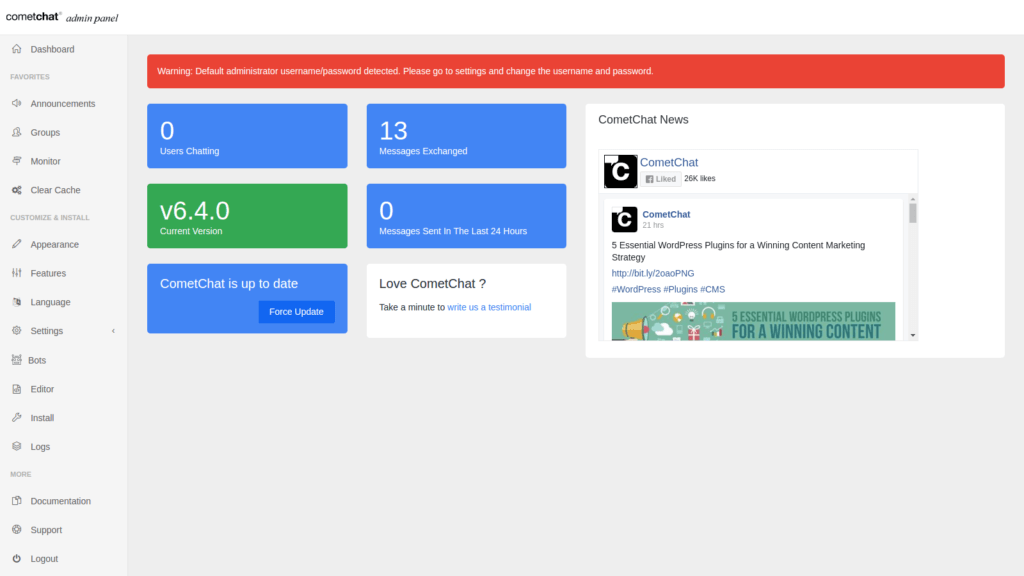Click the CometChat post avatar
1024x576 pixels.
tap(624, 219)
